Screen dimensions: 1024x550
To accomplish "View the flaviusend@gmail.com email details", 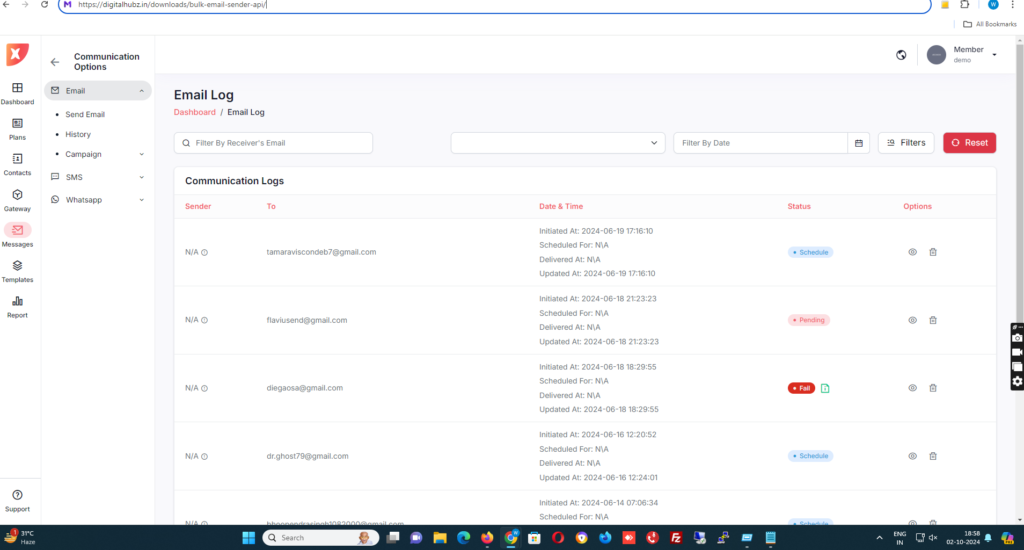I will (912, 320).
